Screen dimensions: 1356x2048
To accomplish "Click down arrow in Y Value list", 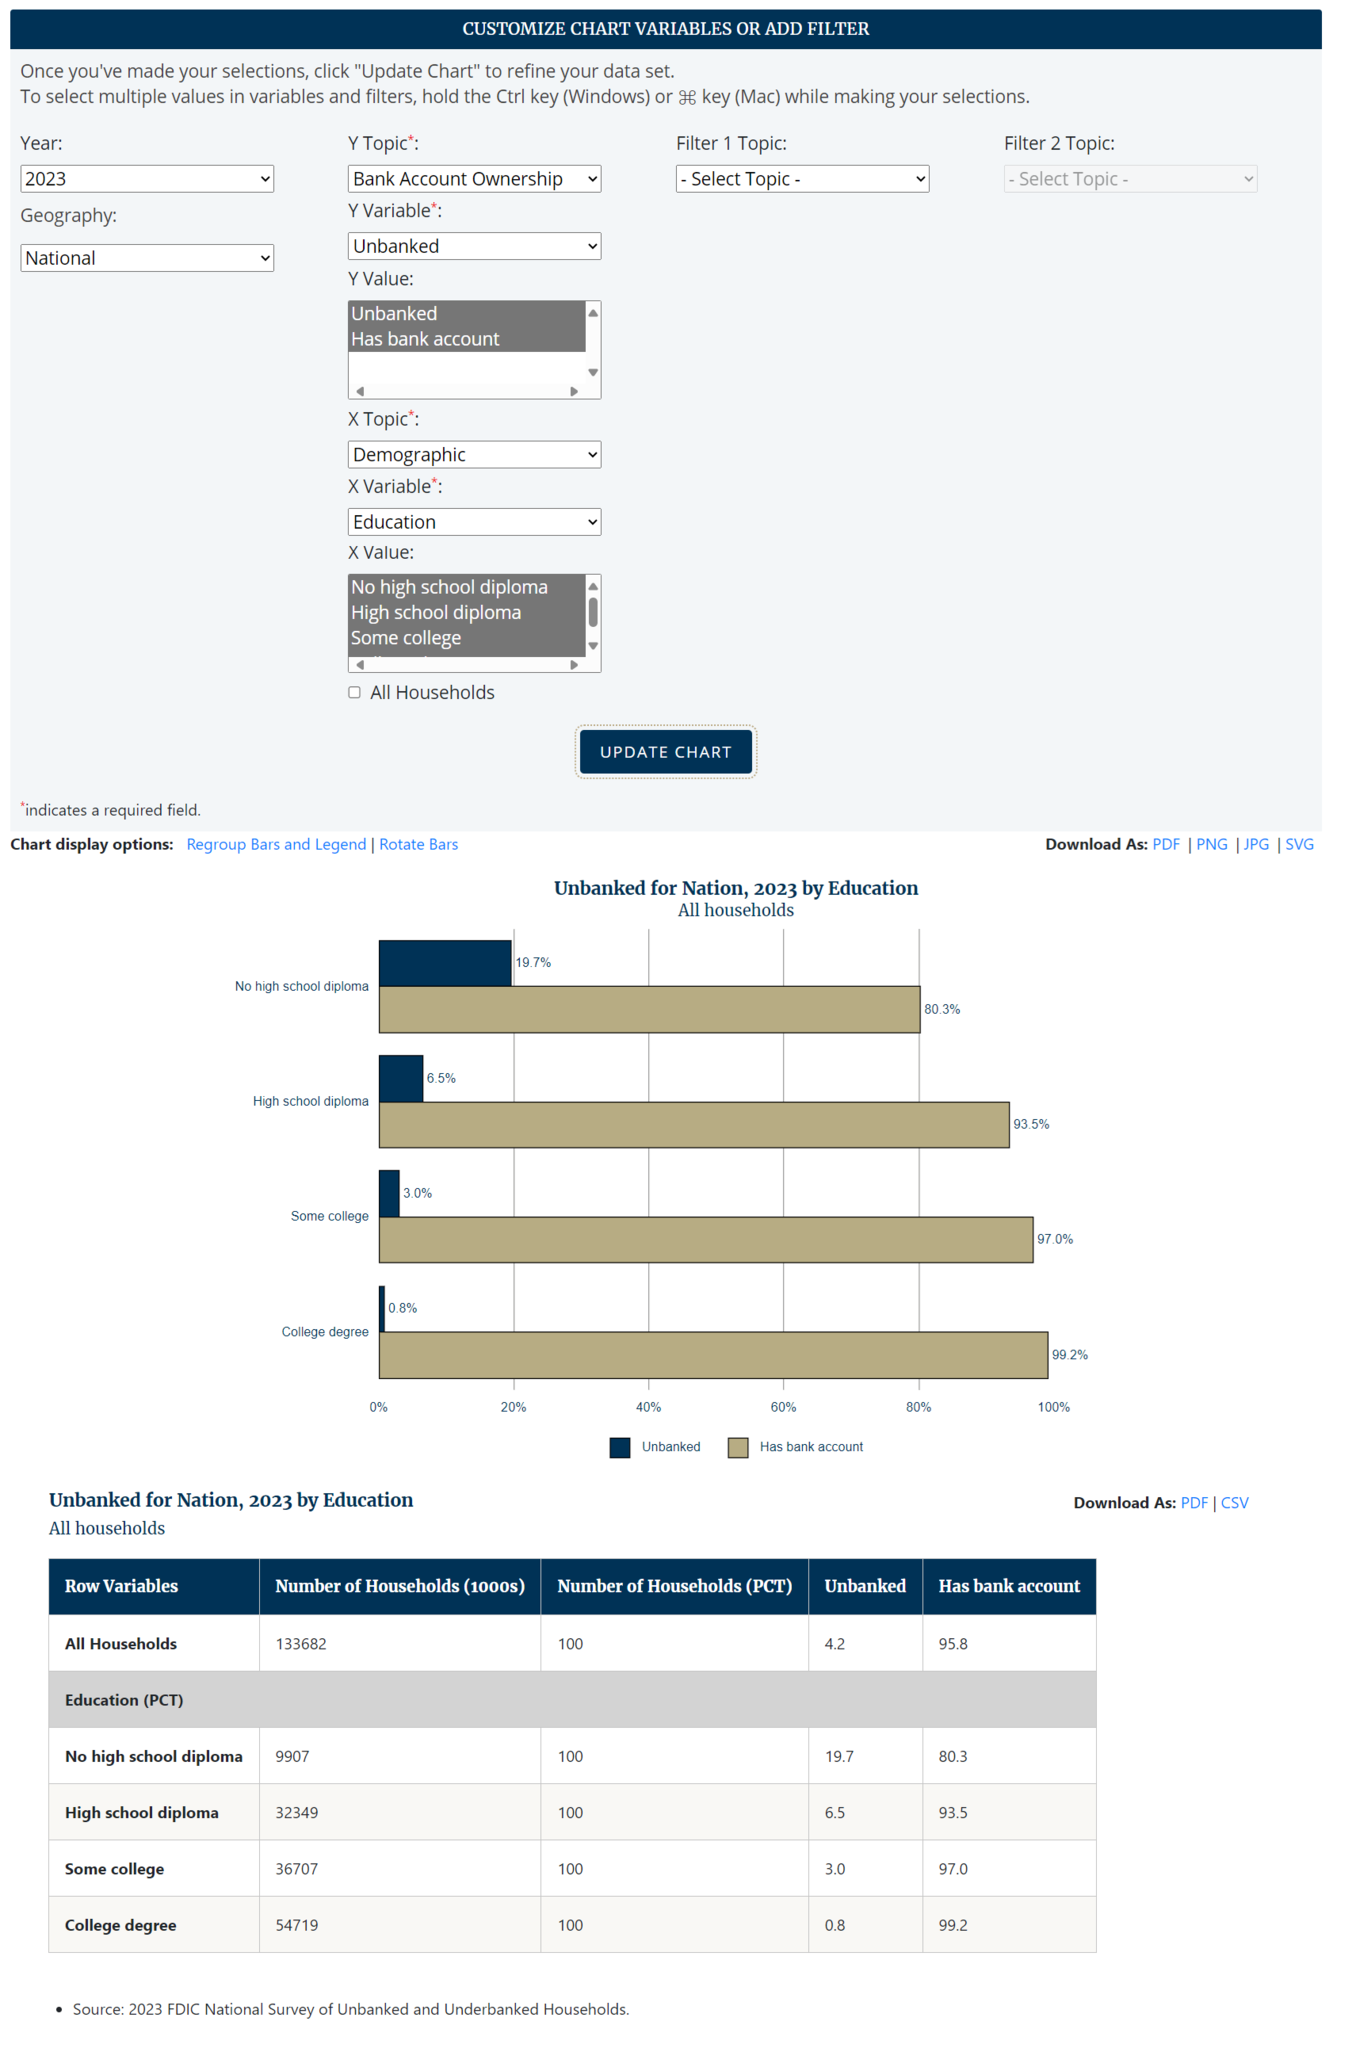I will click(593, 372).
